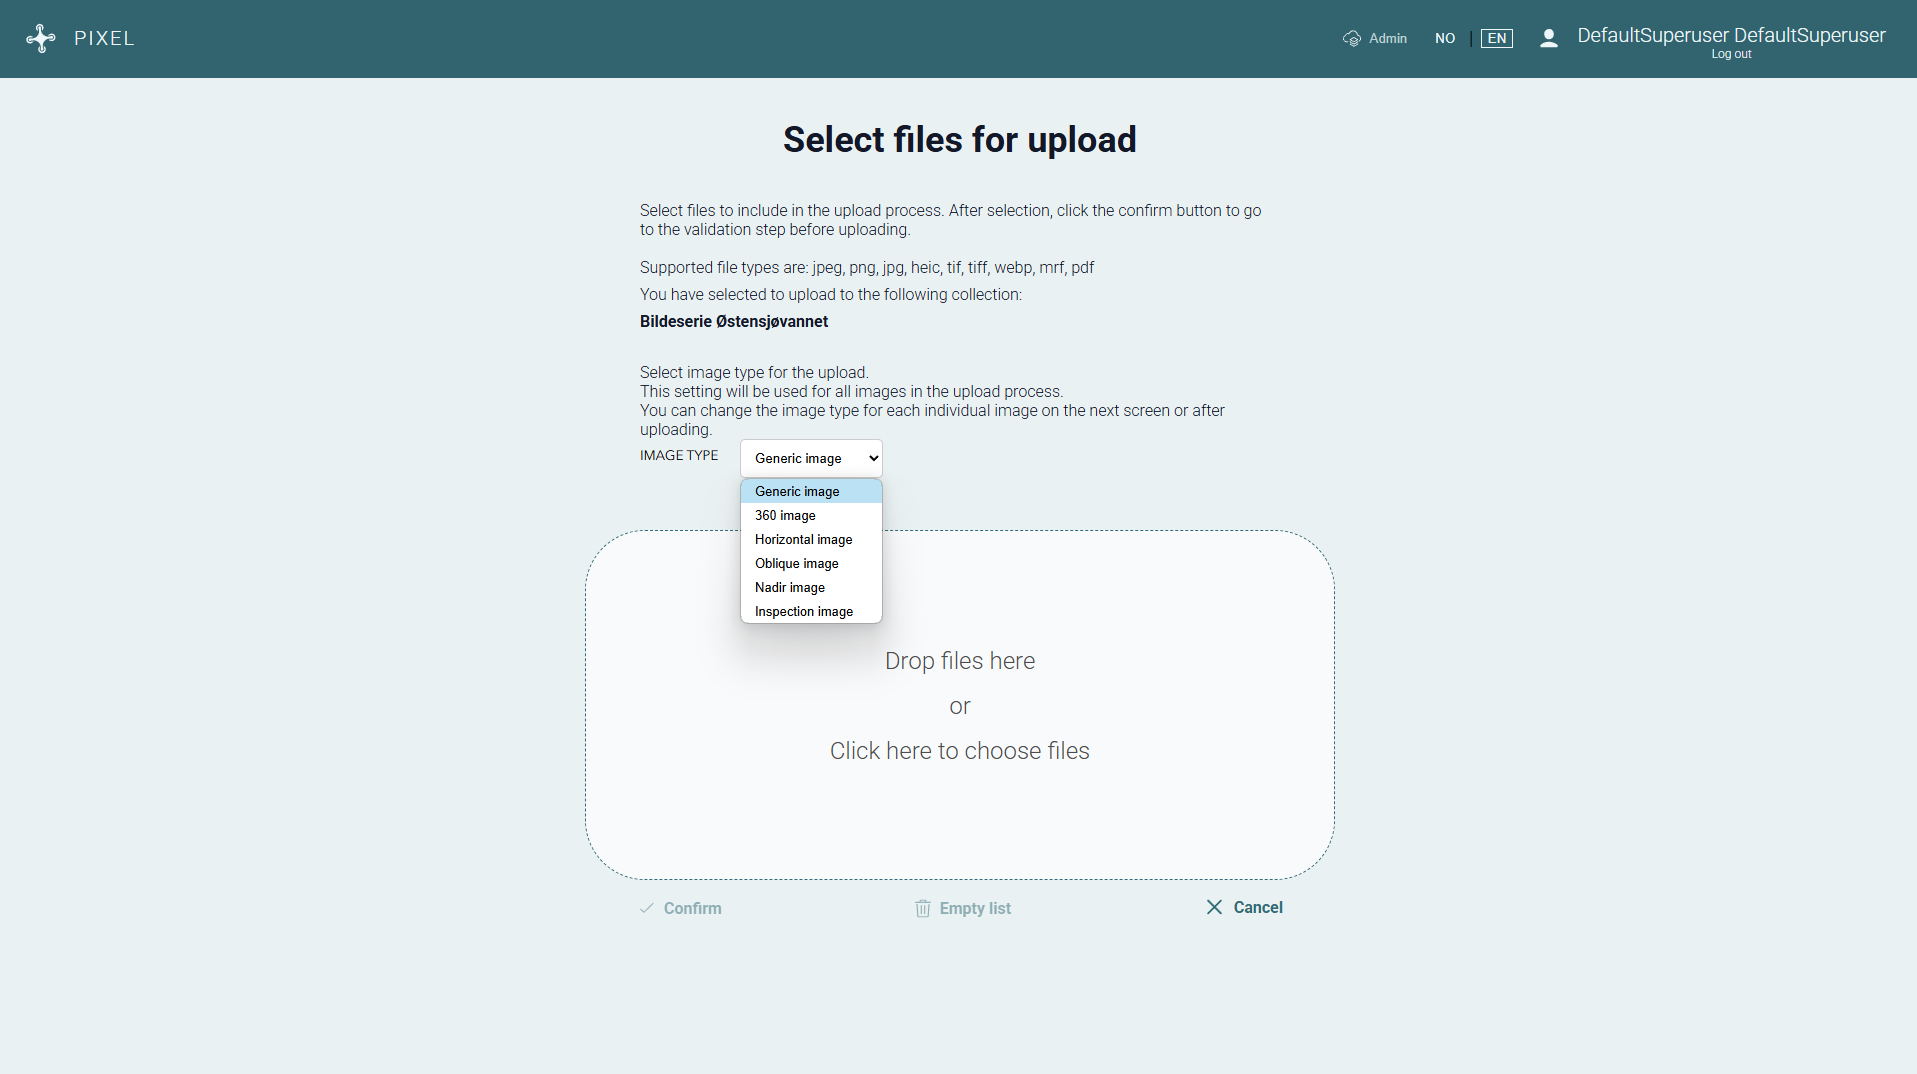The width and height of the screenshot is (1917, 1074).
Task: Click the PIXEL brand name text
Action: (104, 38)
